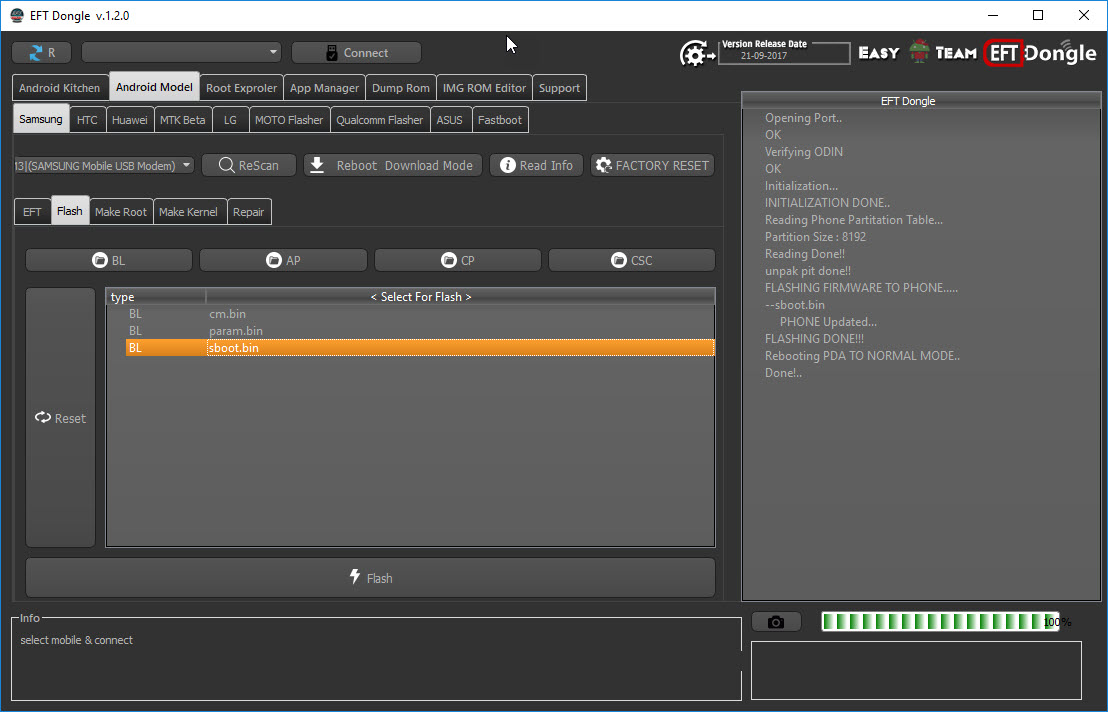The image size is (1108, 712).
Task: Click the type column header
Action: tap(156, 297)
